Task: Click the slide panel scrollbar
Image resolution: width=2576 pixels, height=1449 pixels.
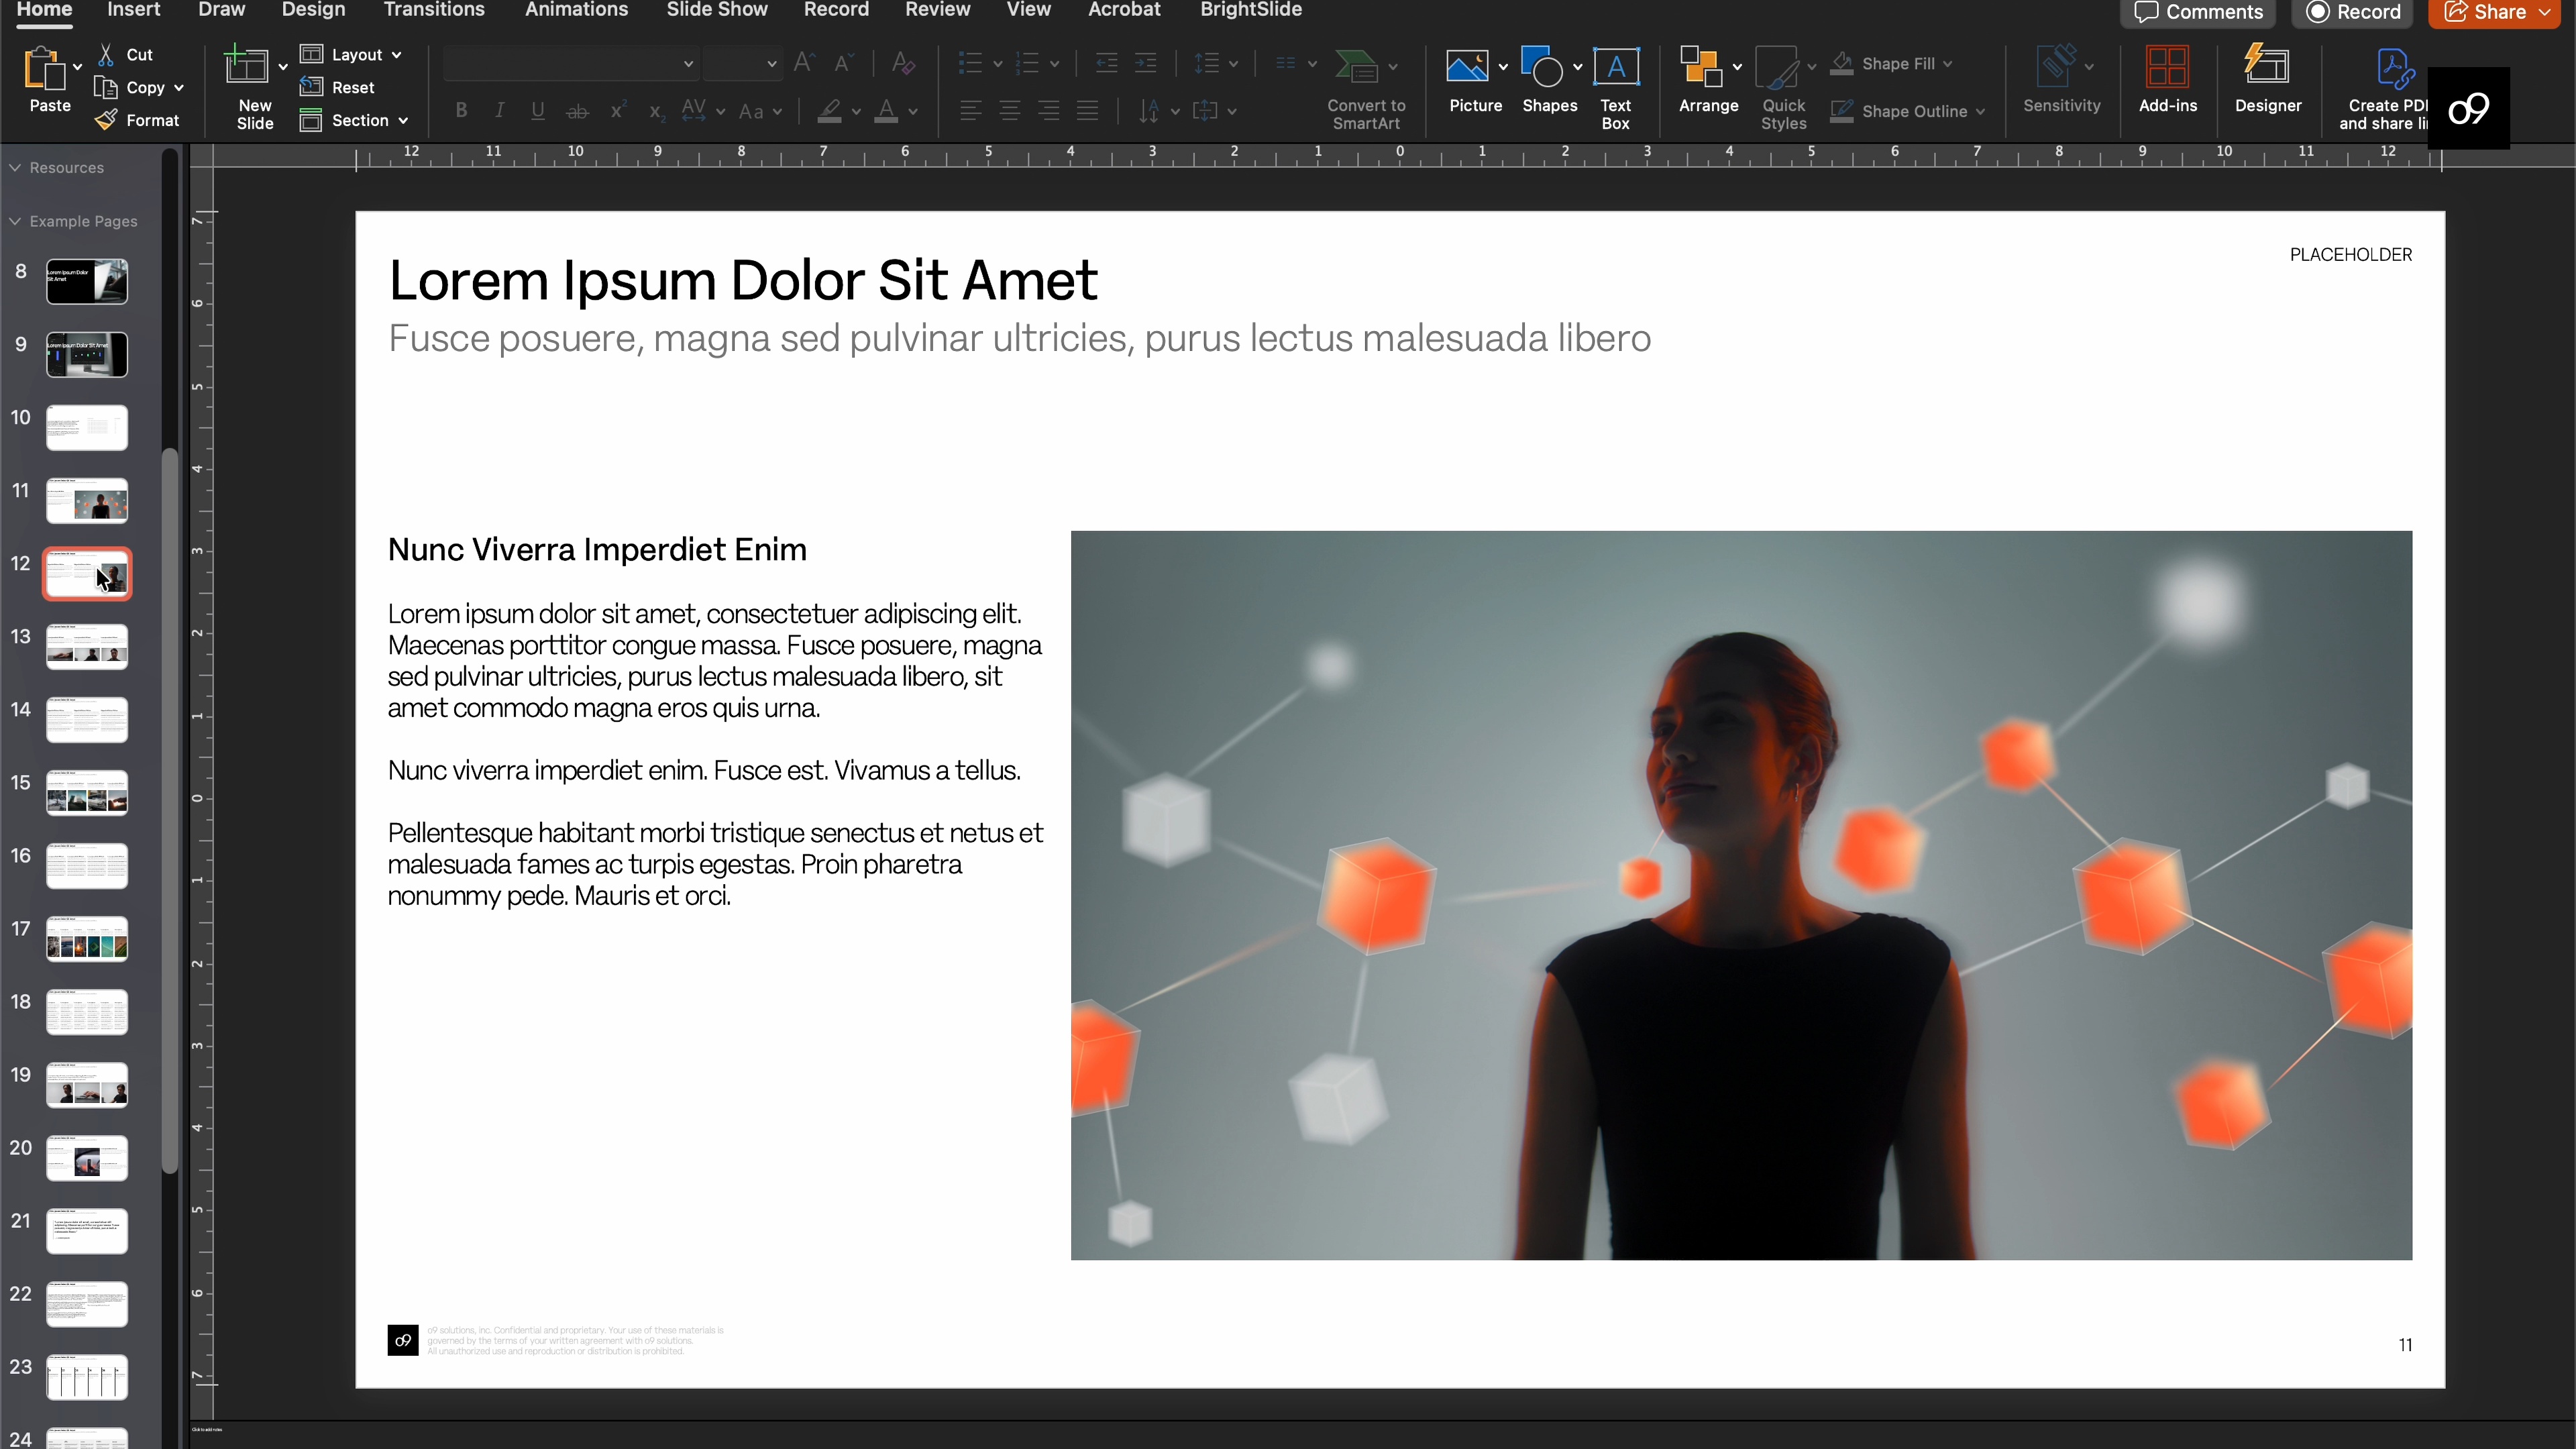Action: tap(170, 810)
